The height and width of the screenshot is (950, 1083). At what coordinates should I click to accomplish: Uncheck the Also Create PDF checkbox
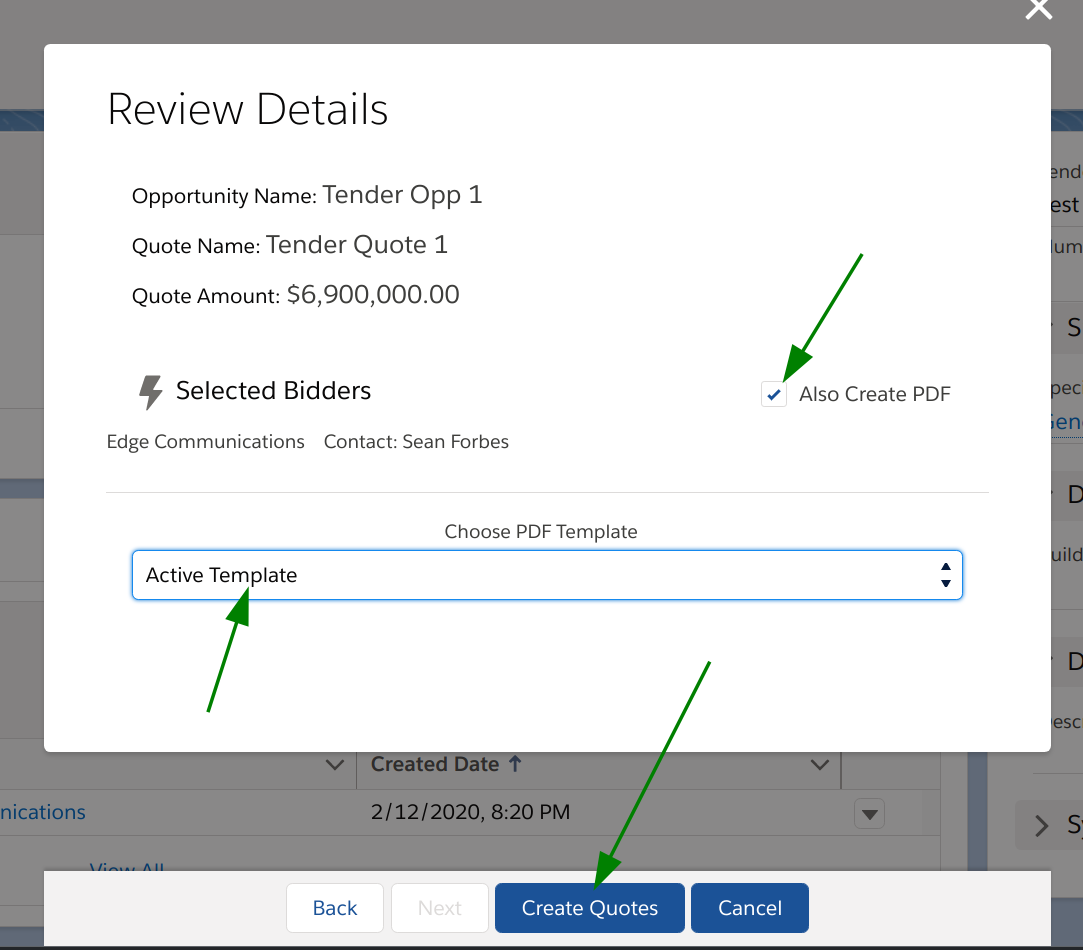[773, 394]
